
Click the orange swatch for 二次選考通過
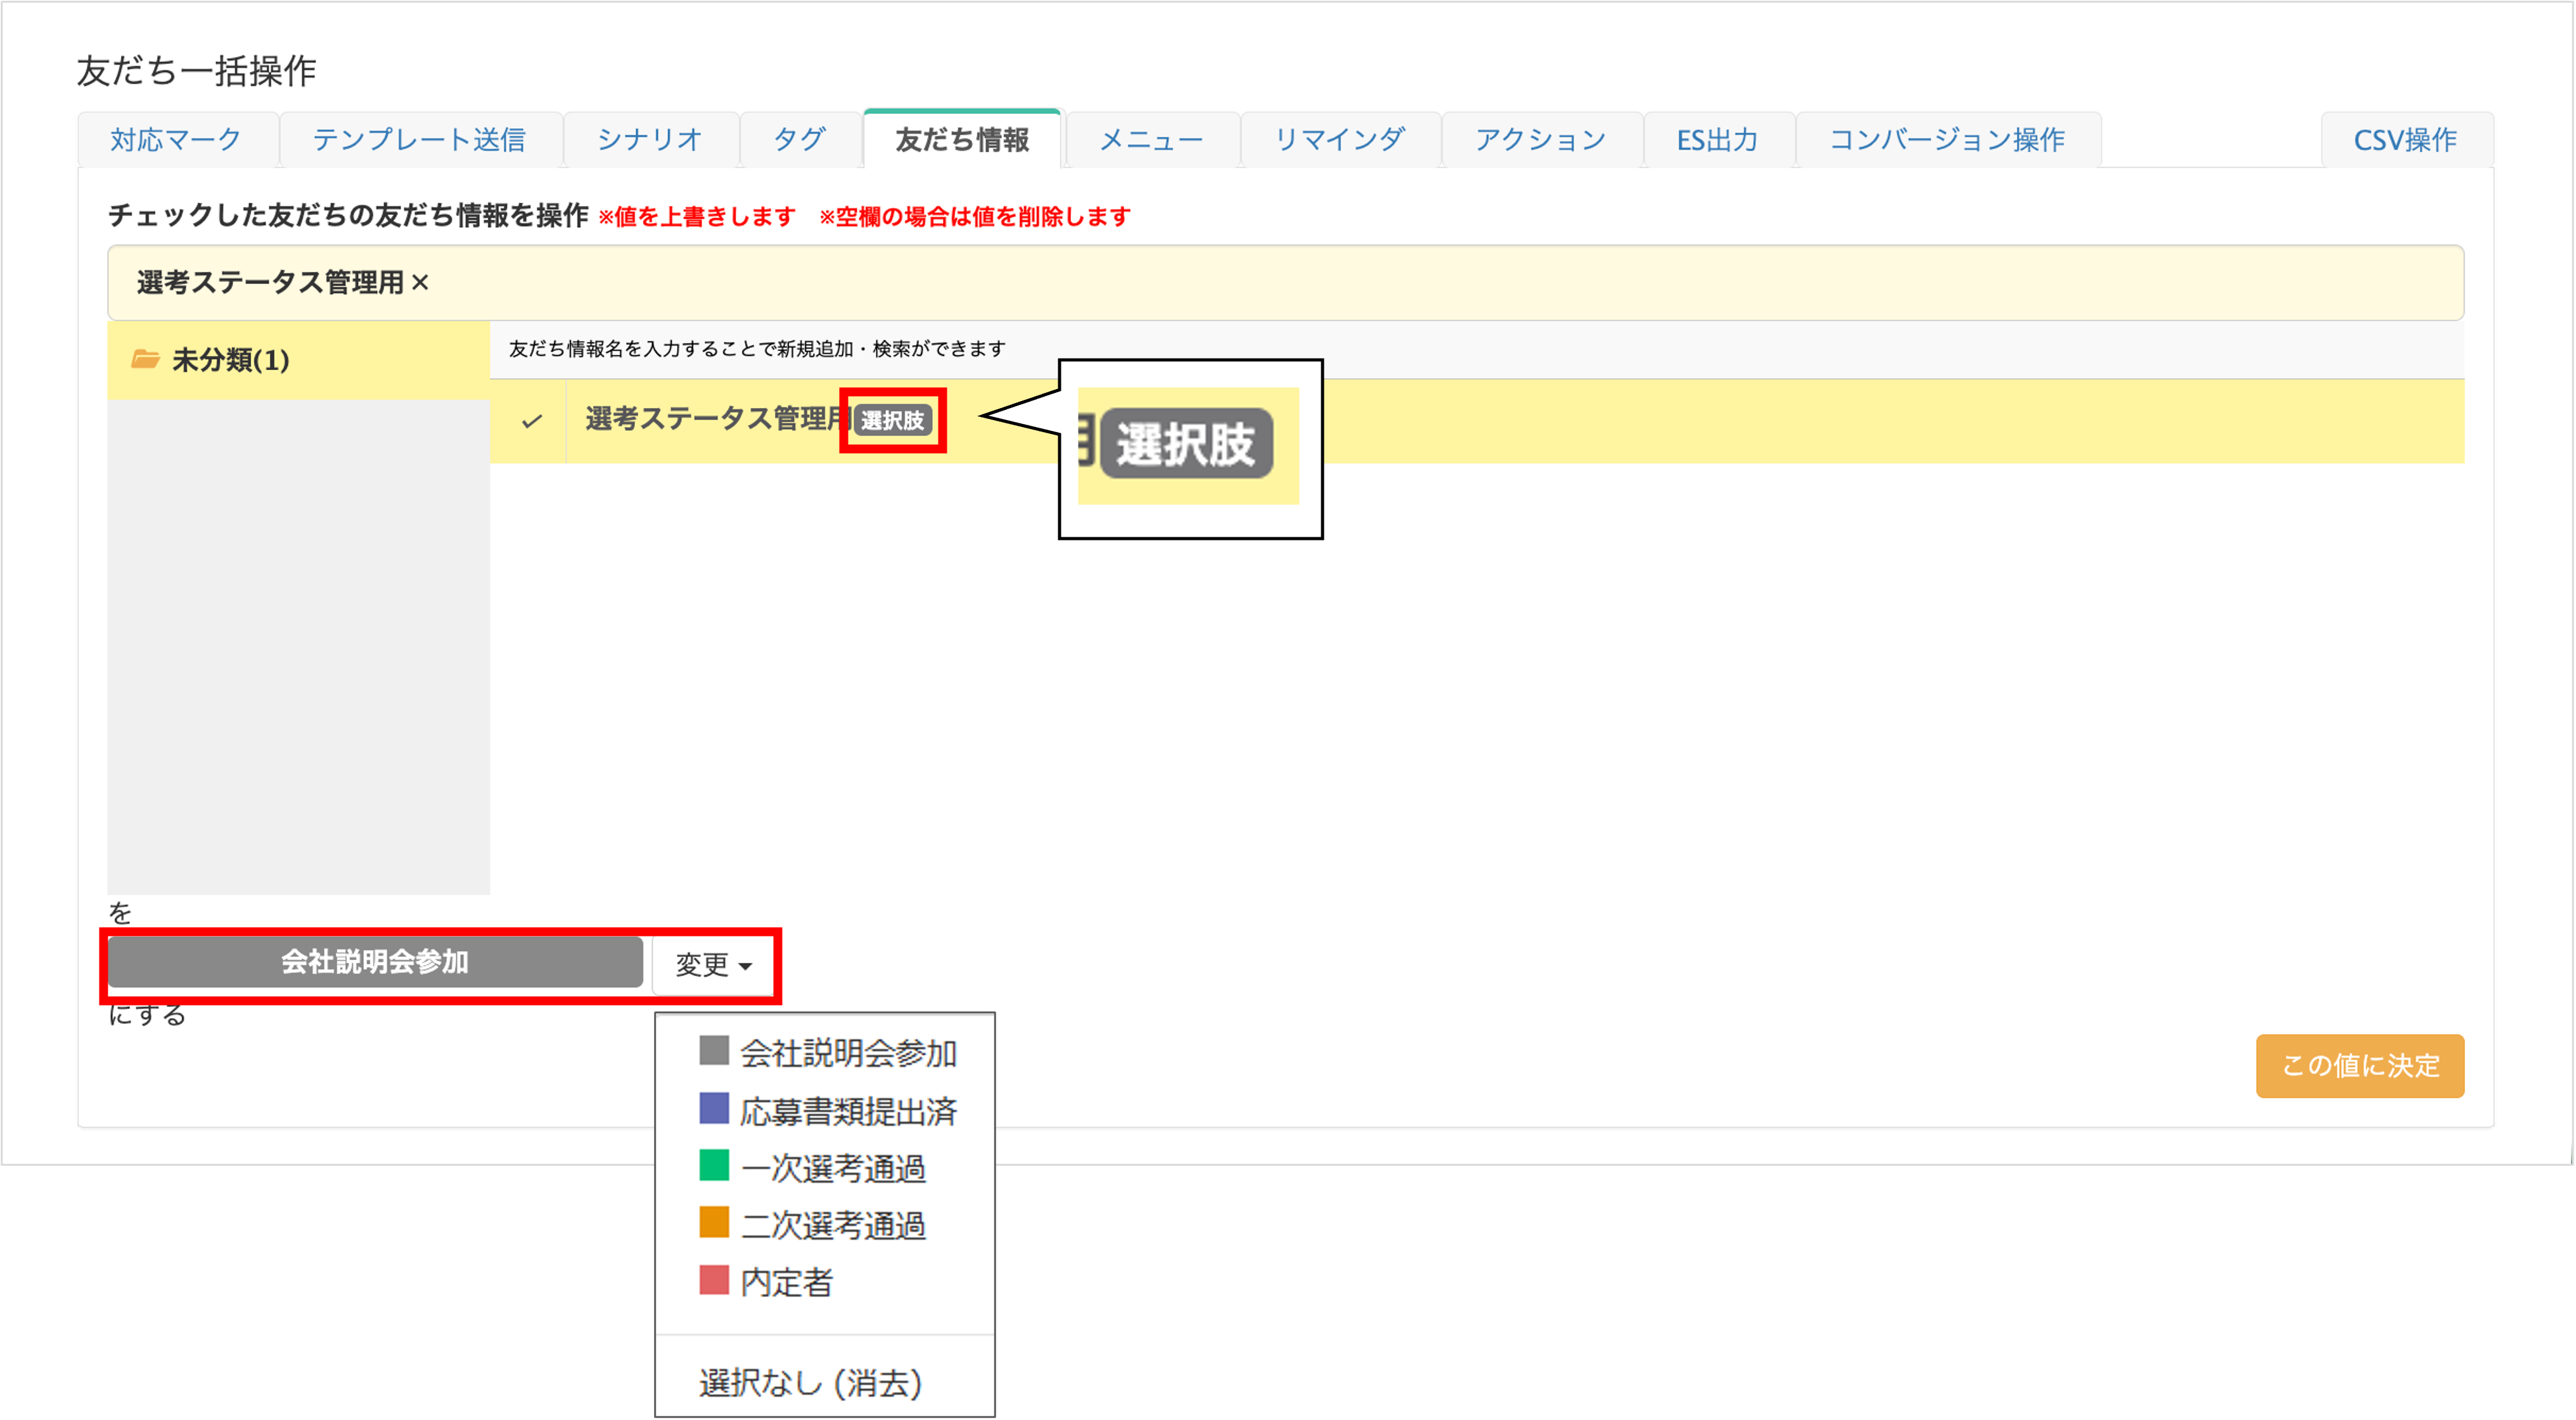[714, 1223]
